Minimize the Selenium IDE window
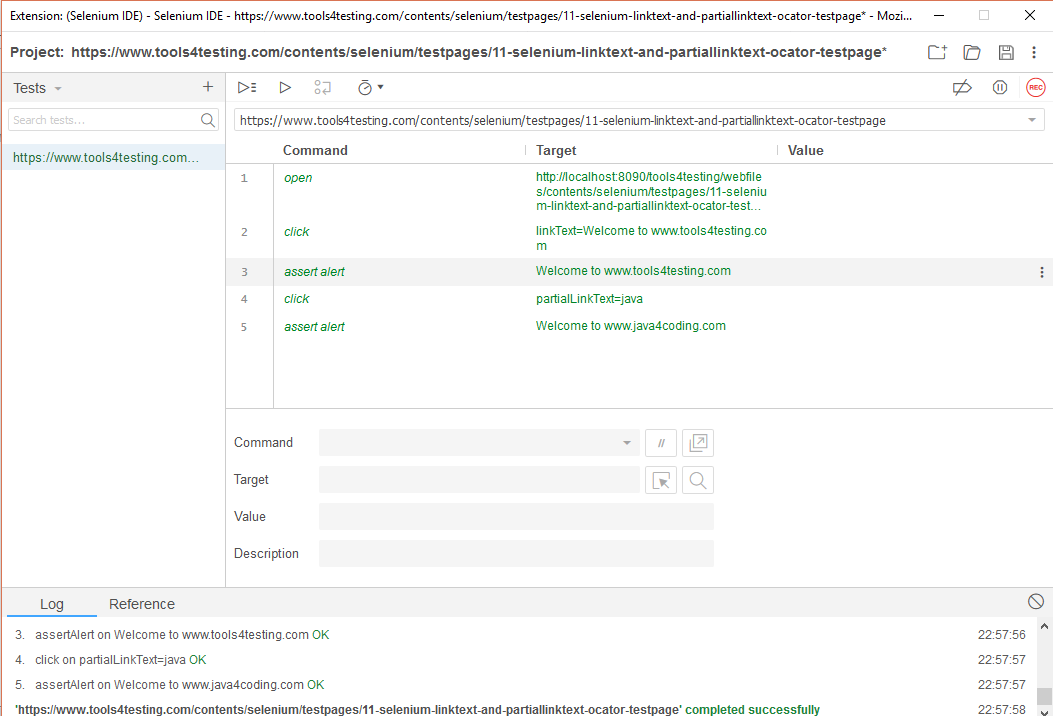 click(940, 15)
